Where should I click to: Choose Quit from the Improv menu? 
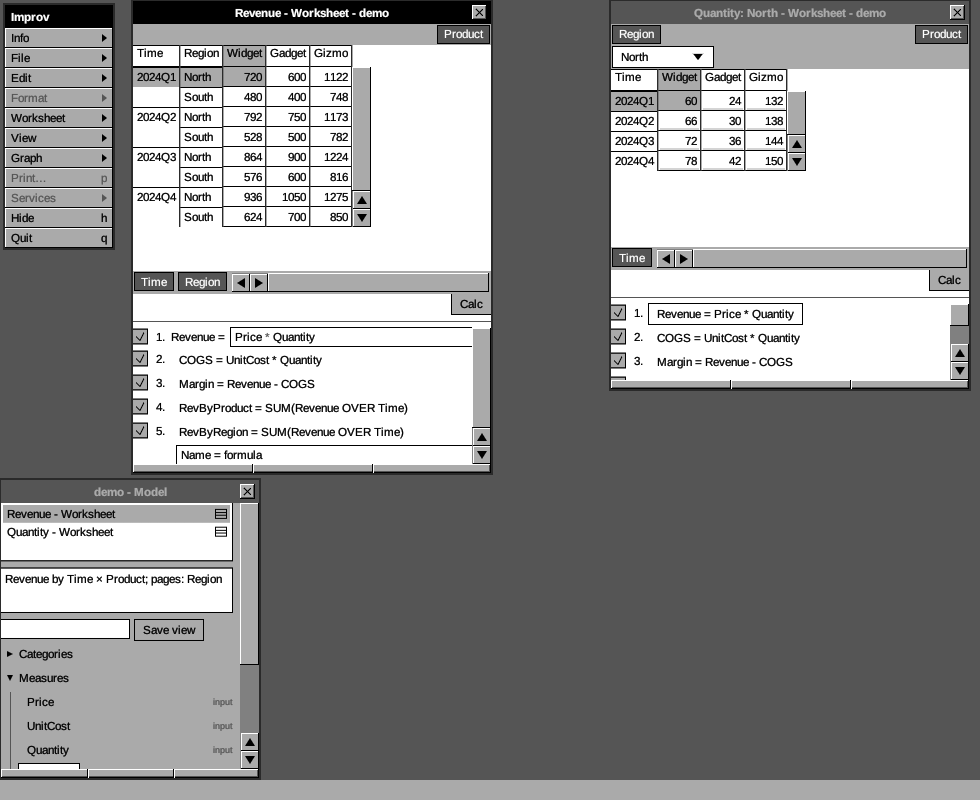pos(59,238)
